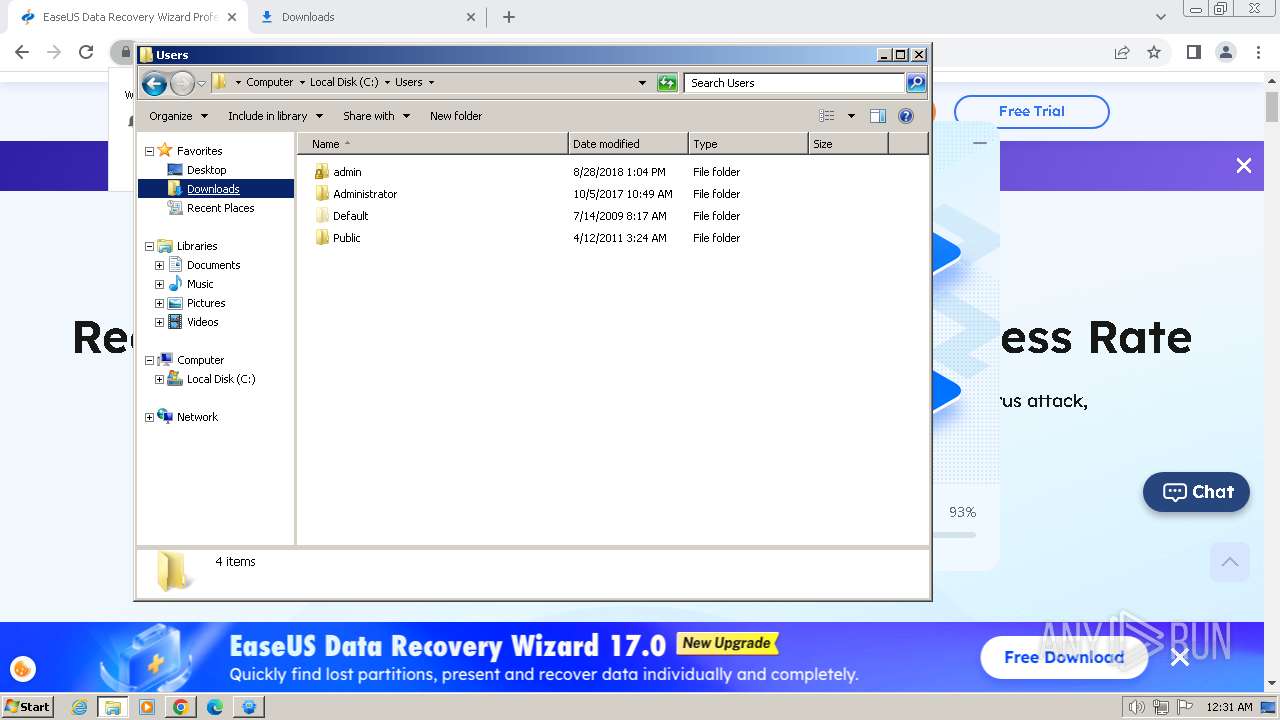Toggle the preview pane icon
Image resolution: width=1280 pixels, height=720 pixels.
[x=877, y=116]
